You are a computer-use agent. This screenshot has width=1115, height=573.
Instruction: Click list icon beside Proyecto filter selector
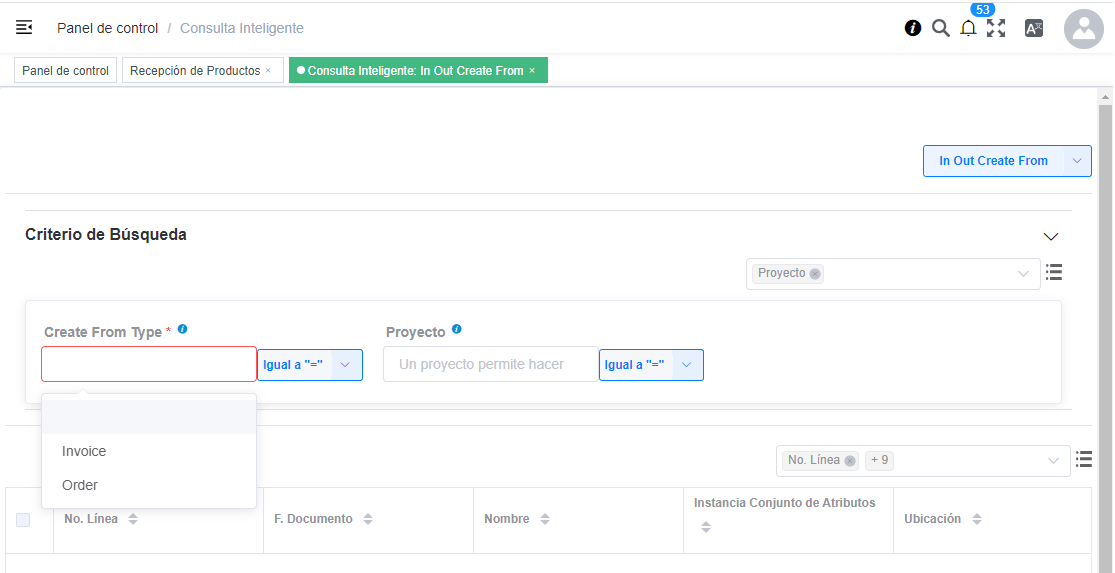coord(1053,272)
